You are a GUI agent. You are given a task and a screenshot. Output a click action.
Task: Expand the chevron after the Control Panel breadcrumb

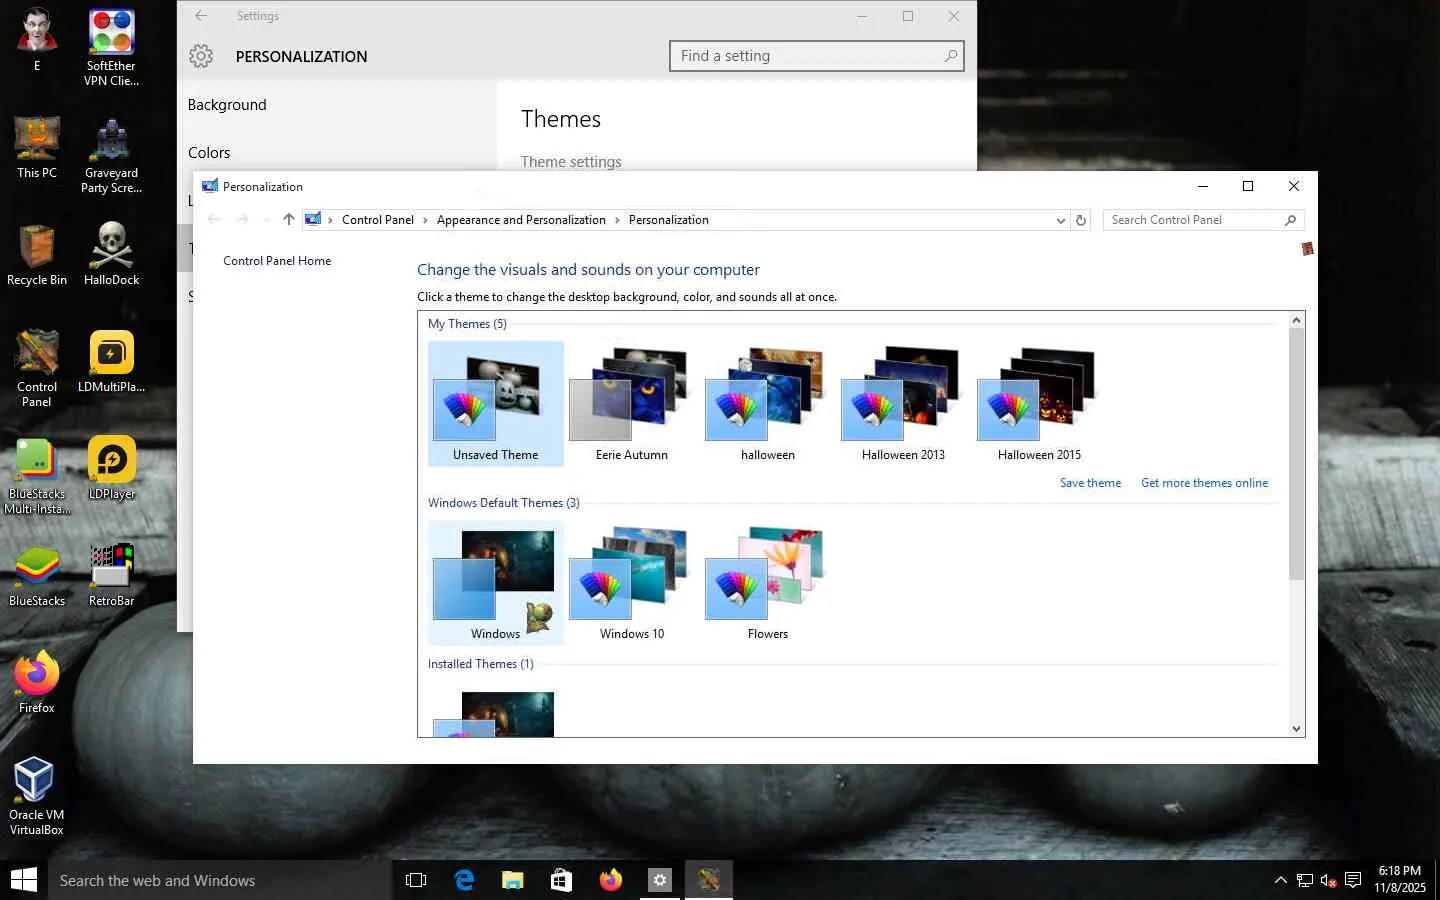pyautogui.click(x=425, y=220)
